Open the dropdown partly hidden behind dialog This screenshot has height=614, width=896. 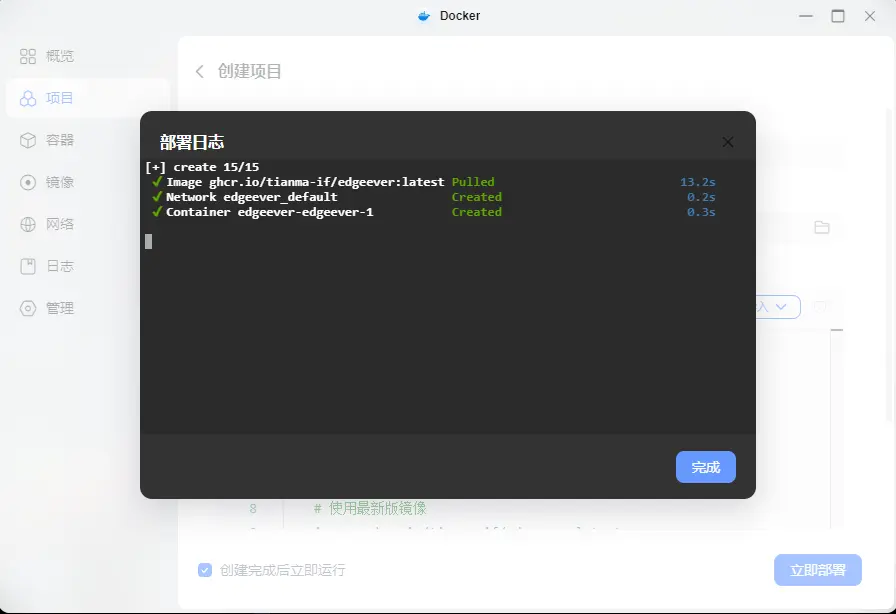(778, 307)
